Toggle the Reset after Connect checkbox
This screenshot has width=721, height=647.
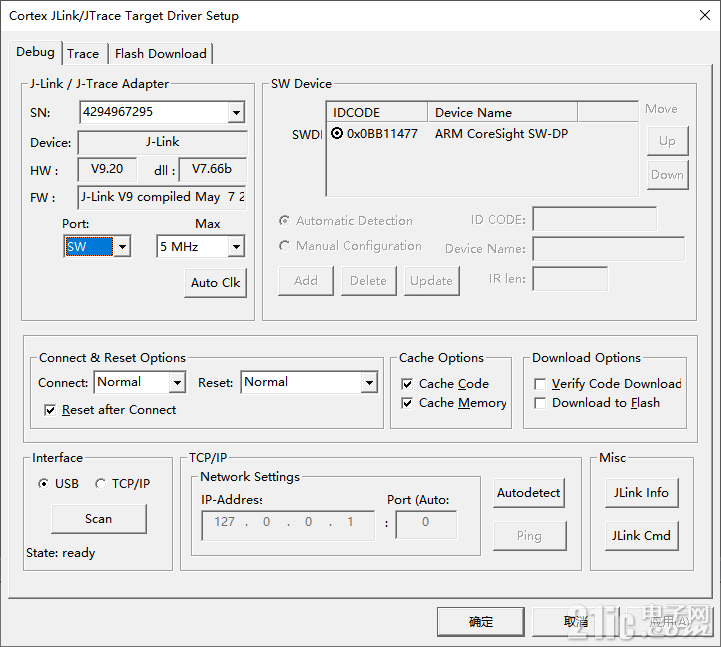(x=50, y=410)
